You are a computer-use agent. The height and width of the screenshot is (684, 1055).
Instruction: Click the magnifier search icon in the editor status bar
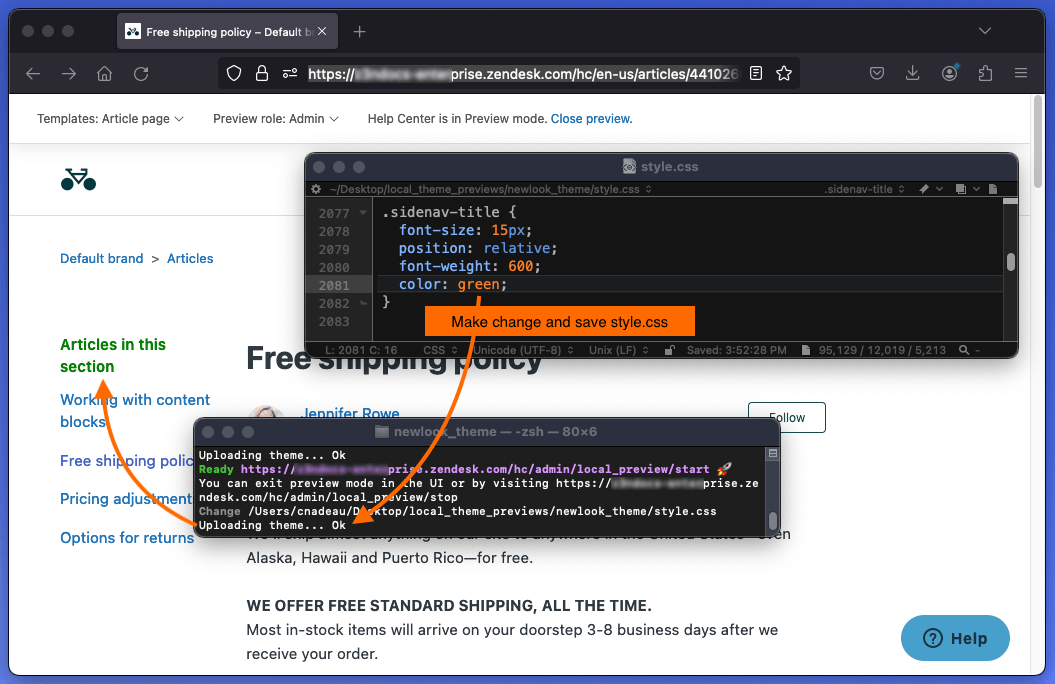[x=963, y=350]
